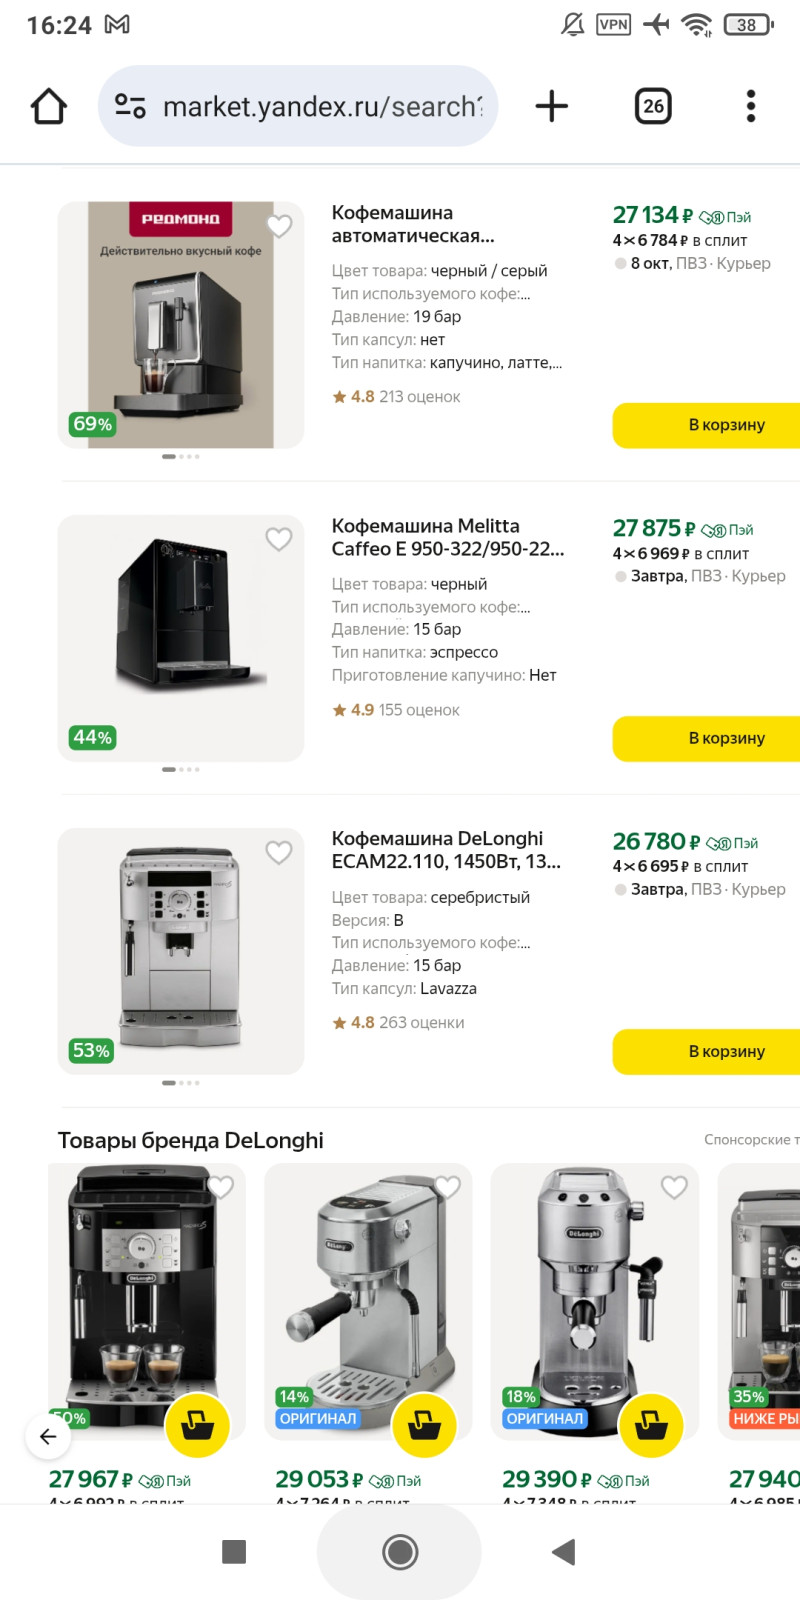
Task: Open a new tab with plus icon
Action: pyautogui.click(x=551, y=106)
